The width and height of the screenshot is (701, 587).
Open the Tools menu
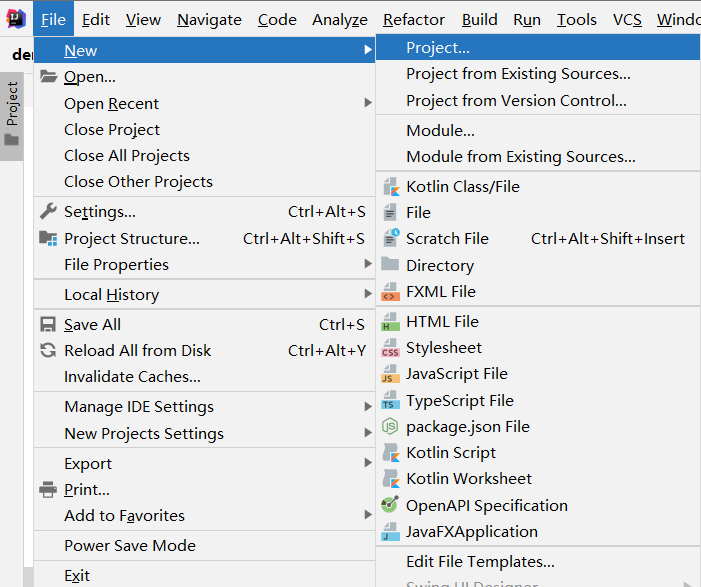click(577, 19)
